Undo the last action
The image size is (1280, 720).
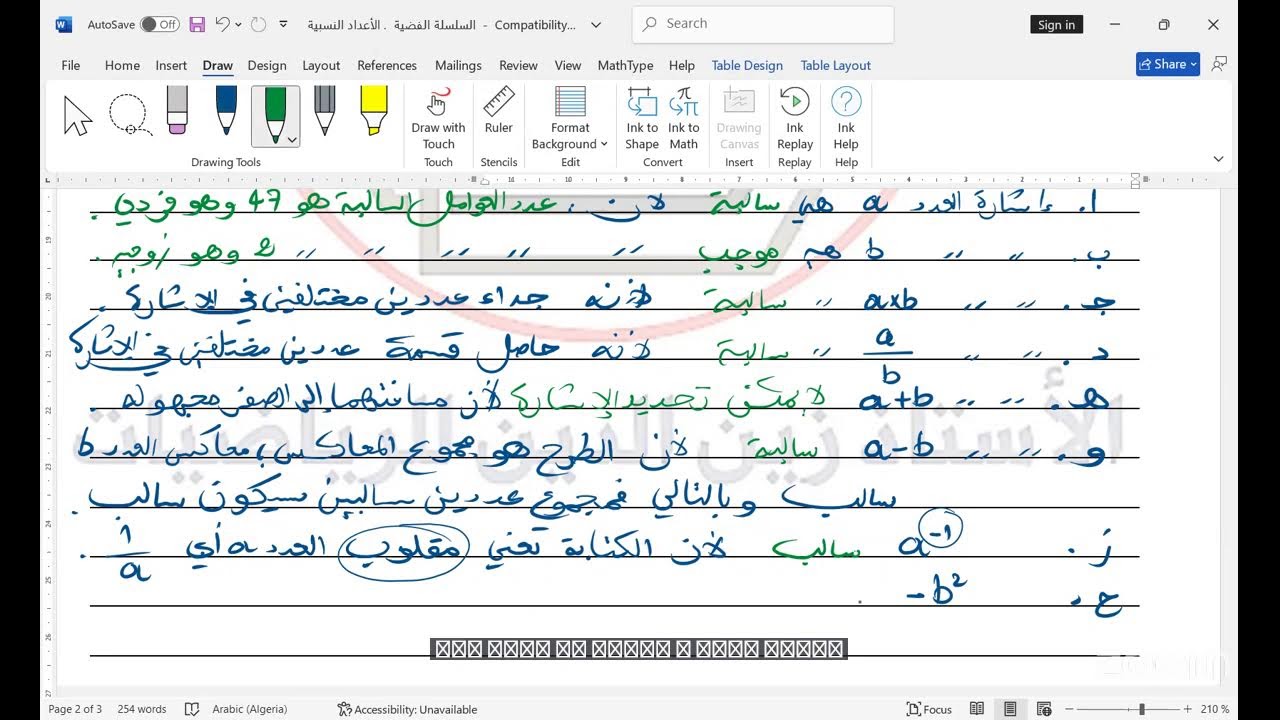(x=223, y=24)
